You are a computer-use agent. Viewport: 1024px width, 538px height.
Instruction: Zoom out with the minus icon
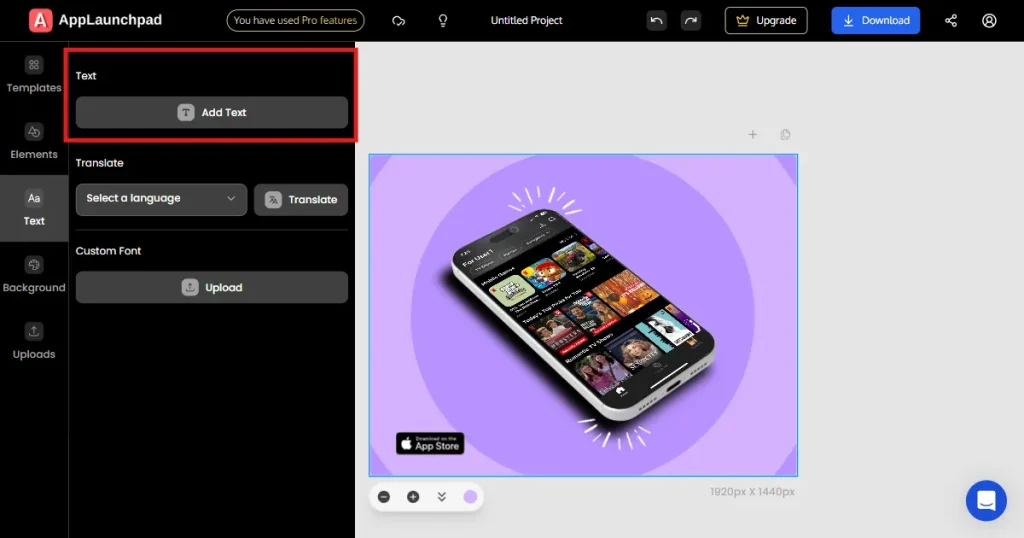[x=384, y=497]
